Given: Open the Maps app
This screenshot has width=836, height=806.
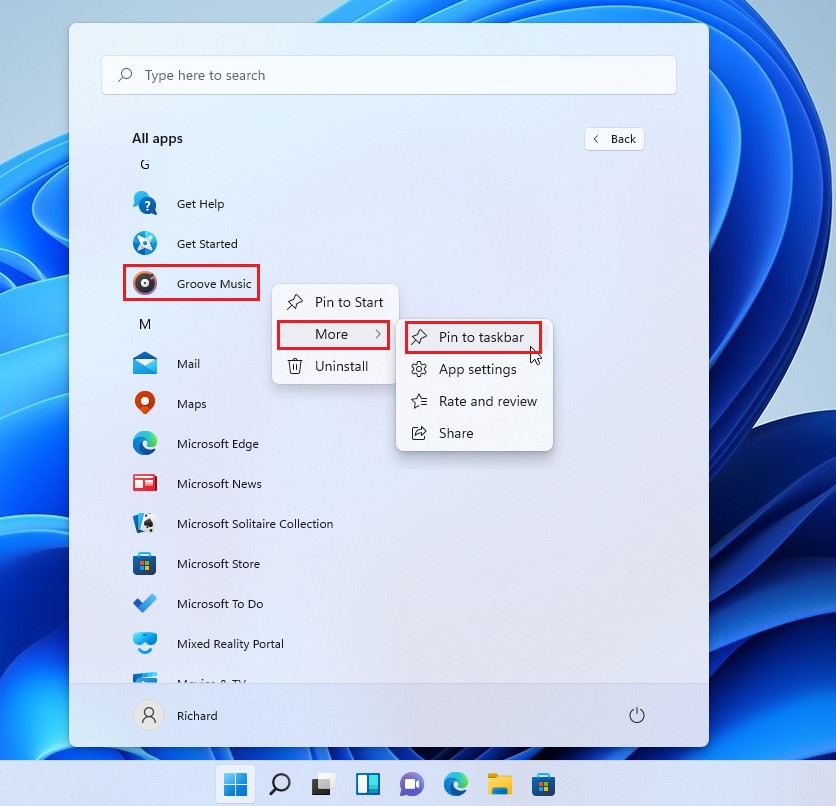Looking at the screenshot, I should (x=197, y=403).
